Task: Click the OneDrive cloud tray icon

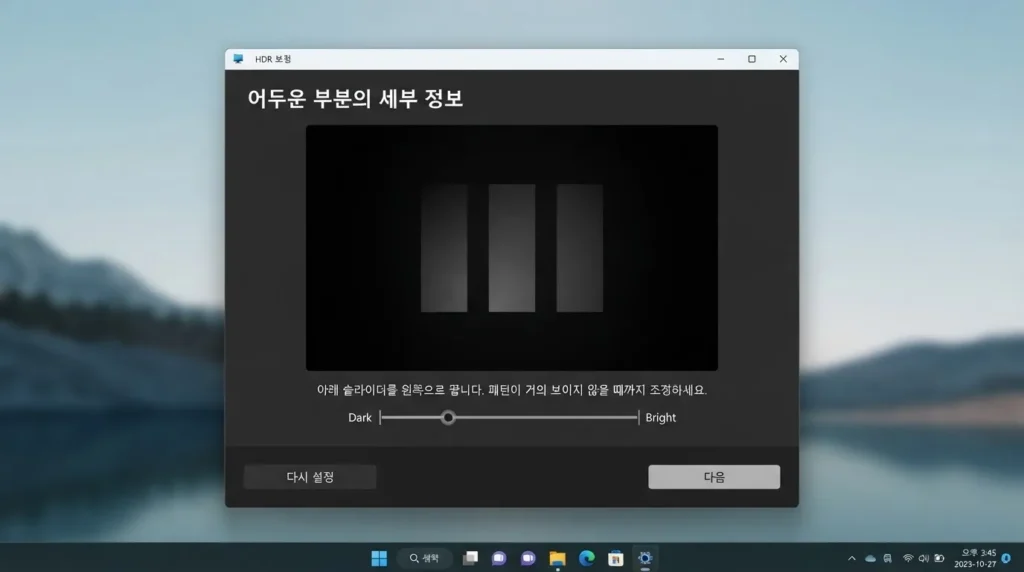Action: (x=871, y=558)
